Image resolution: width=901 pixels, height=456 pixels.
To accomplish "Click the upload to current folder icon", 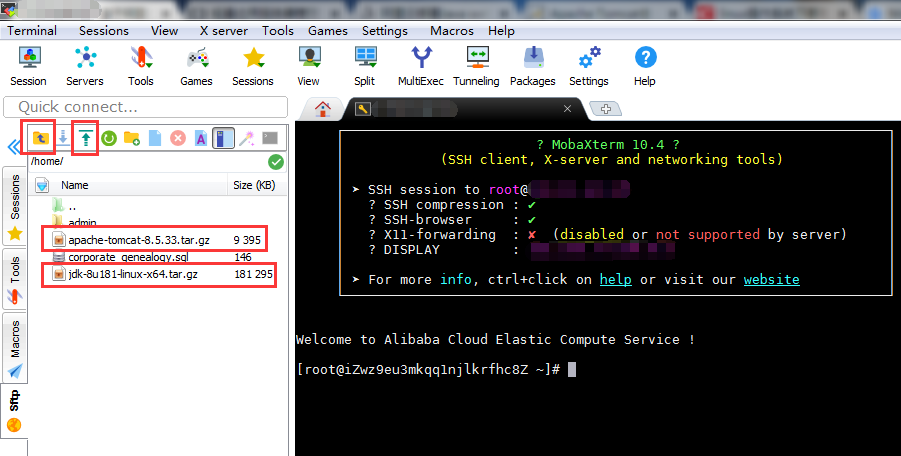I will [x=86, y=138].
